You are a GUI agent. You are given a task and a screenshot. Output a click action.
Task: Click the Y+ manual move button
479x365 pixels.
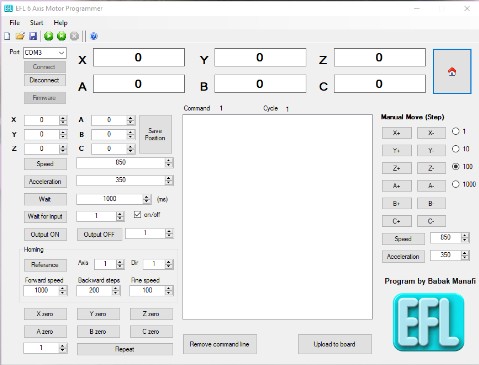pos(397,150)
